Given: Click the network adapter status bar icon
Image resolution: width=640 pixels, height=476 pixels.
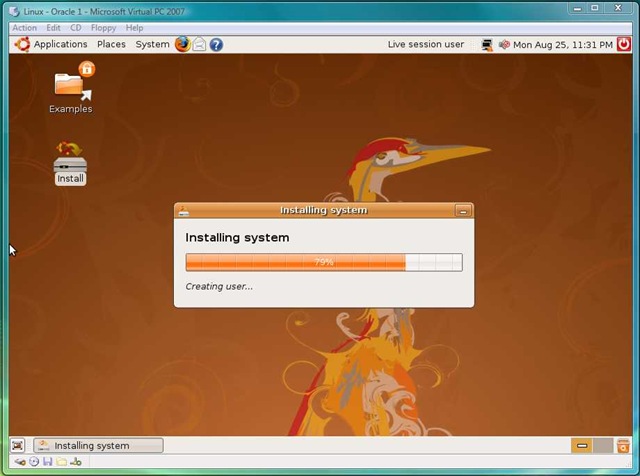Looking at the screenshot, I should coord(76,462).
